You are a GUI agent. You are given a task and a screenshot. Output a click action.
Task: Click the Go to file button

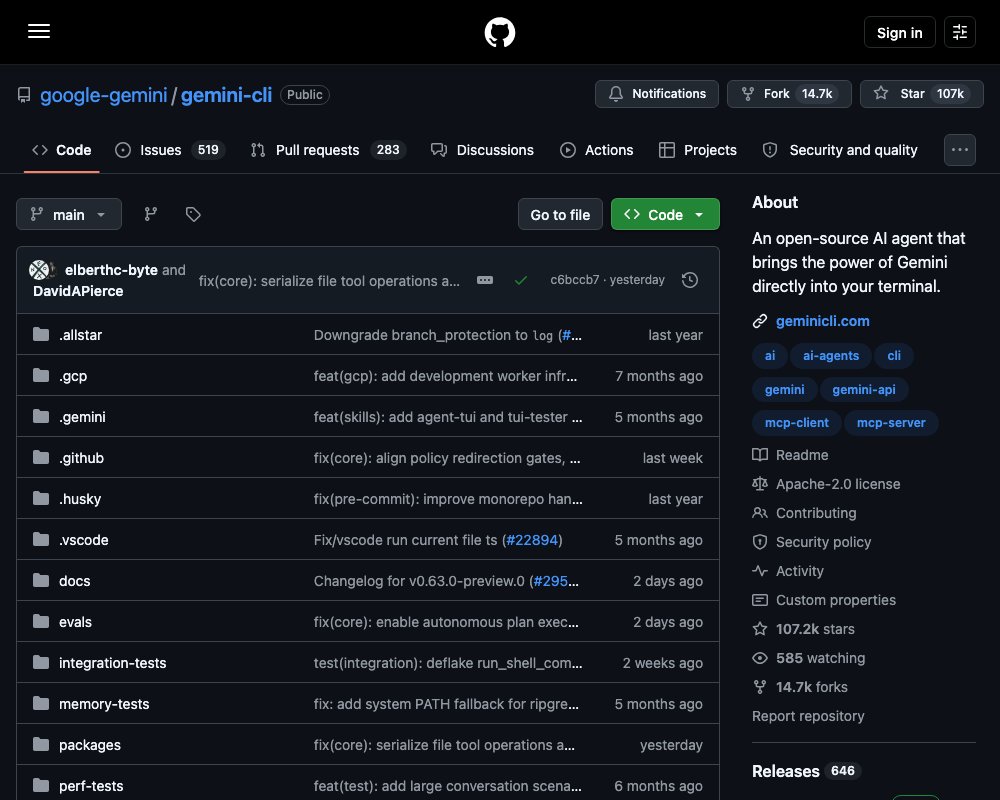(560, 215)
